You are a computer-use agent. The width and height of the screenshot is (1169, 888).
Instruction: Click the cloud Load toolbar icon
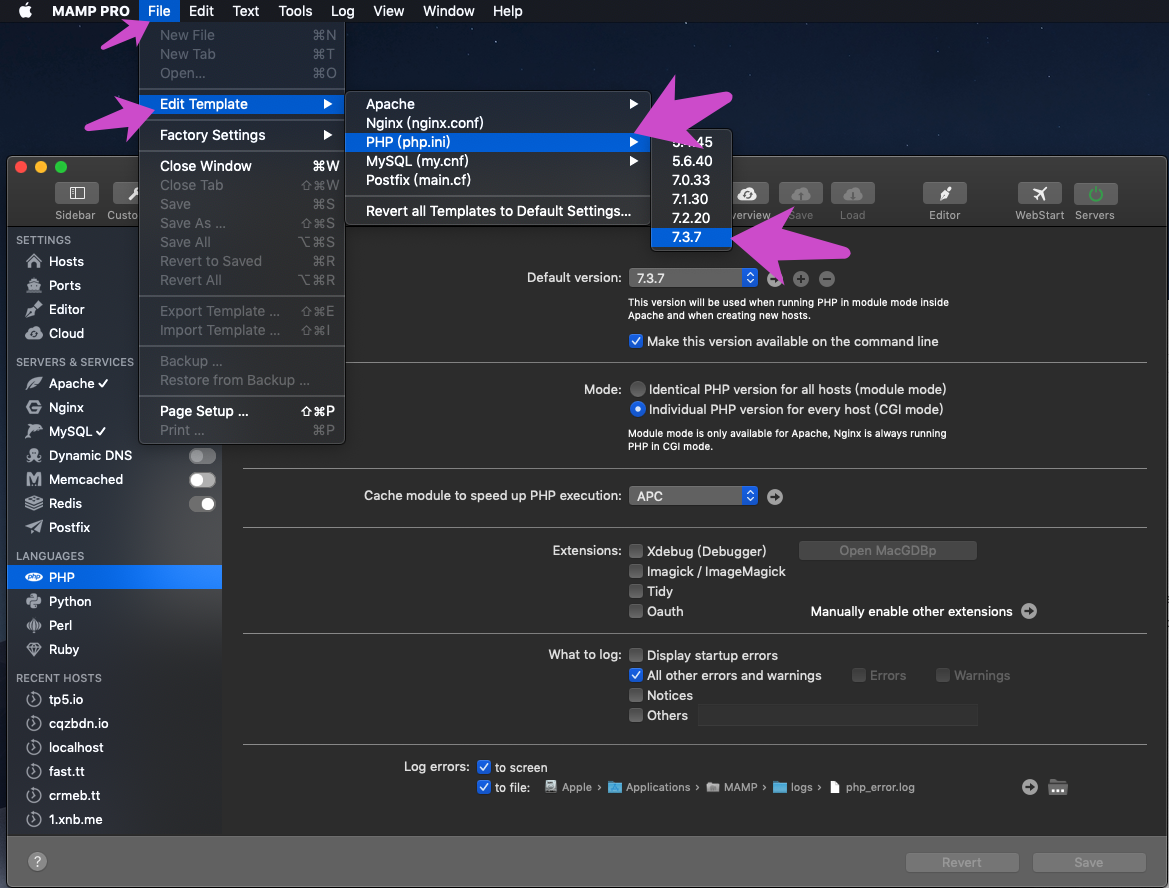[852, 193]
